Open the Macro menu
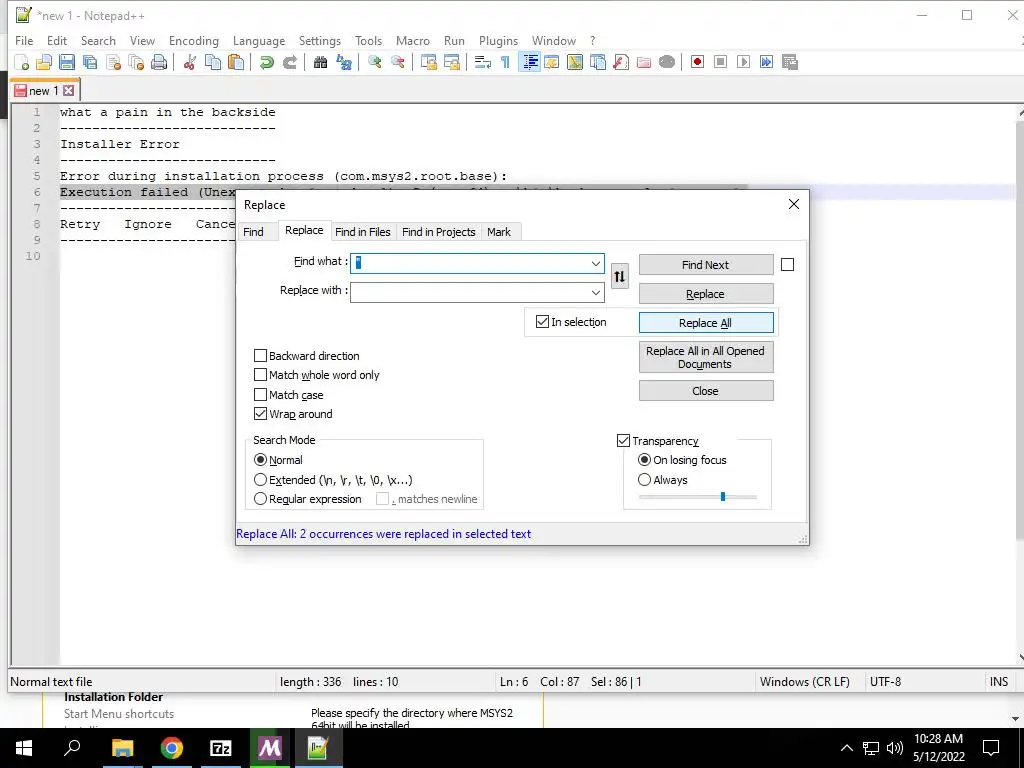 coord(413,40)
